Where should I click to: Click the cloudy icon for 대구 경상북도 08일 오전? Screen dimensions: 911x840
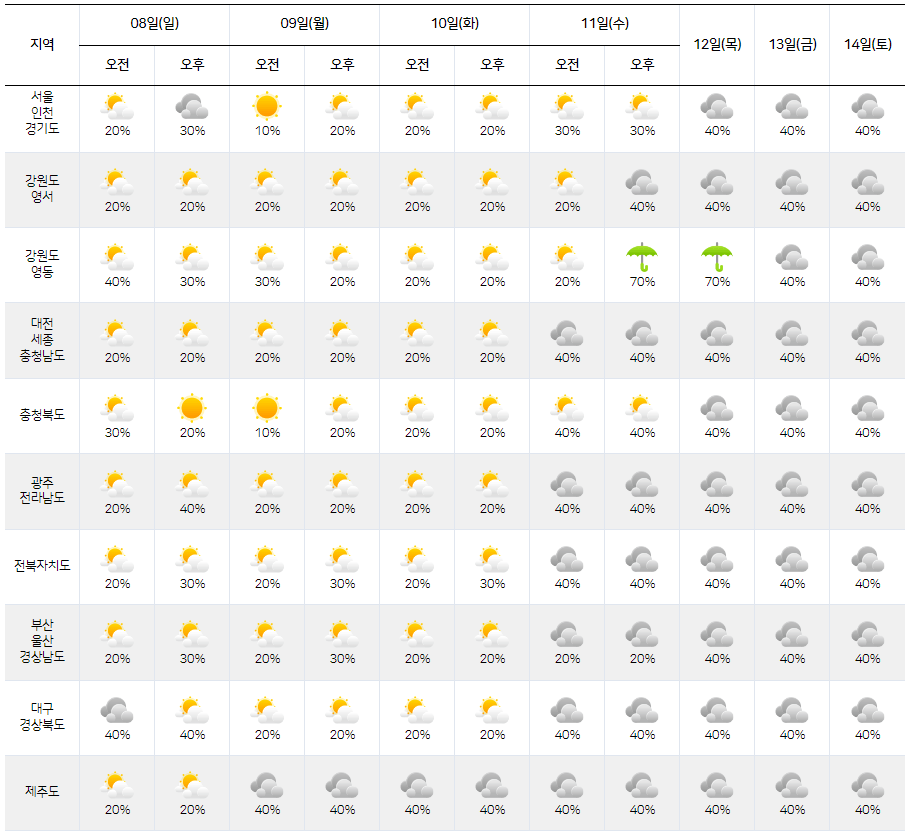pos(117,710)
